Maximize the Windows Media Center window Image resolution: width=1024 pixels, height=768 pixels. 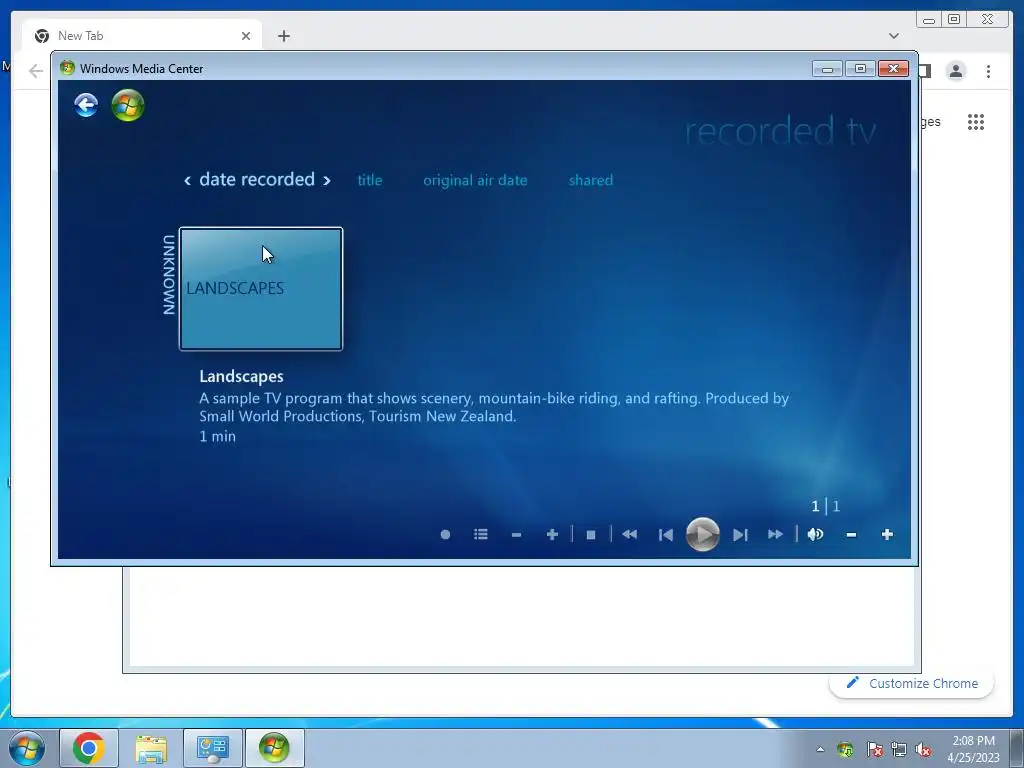860,69
